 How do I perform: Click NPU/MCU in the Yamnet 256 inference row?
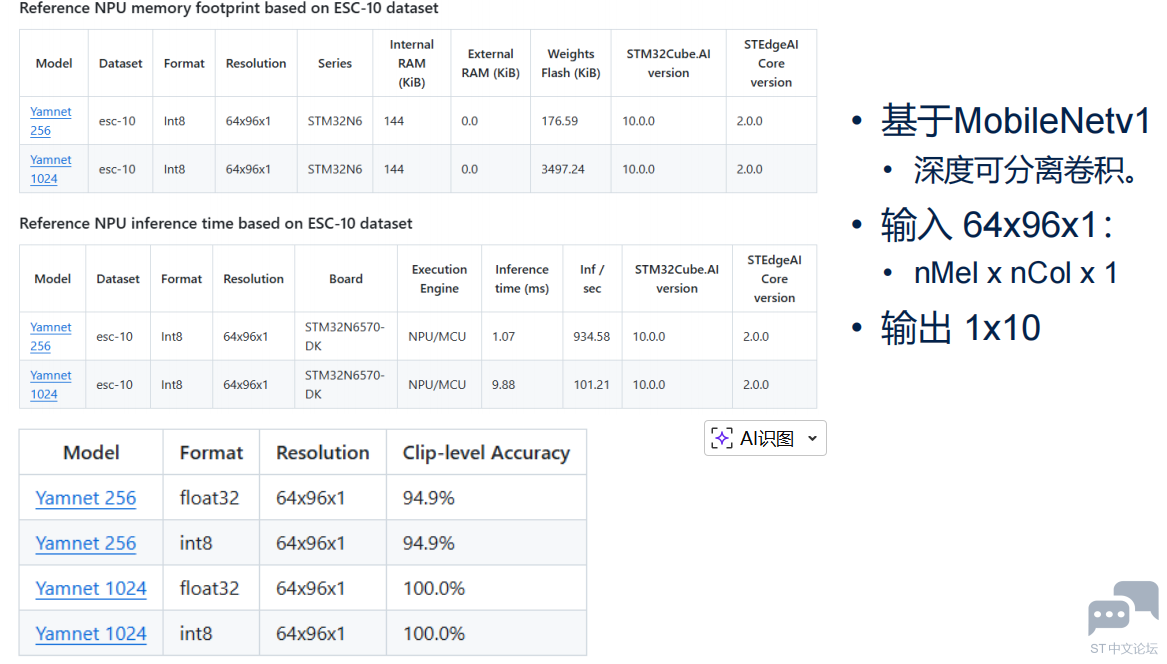click(x=437, y=336)
